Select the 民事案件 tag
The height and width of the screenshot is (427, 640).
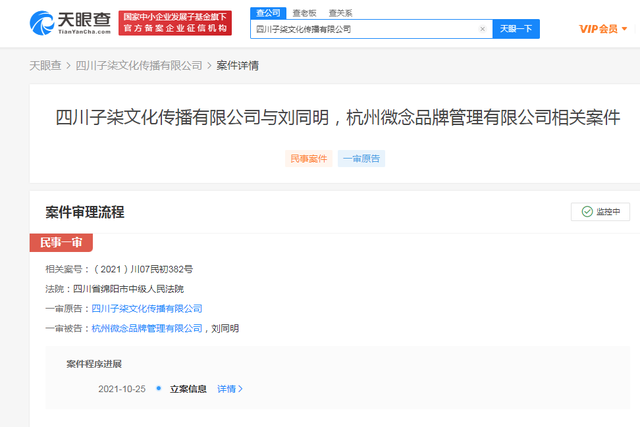pos(309,158)
